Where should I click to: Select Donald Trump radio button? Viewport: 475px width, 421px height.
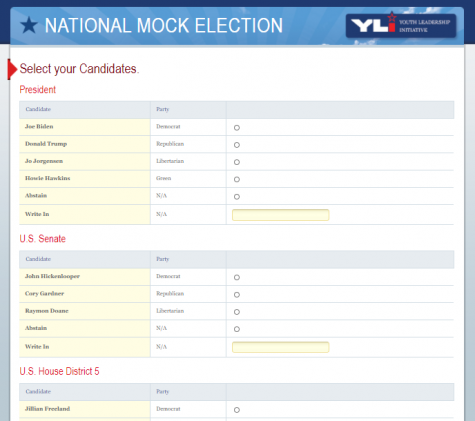(x=237, y=145)
